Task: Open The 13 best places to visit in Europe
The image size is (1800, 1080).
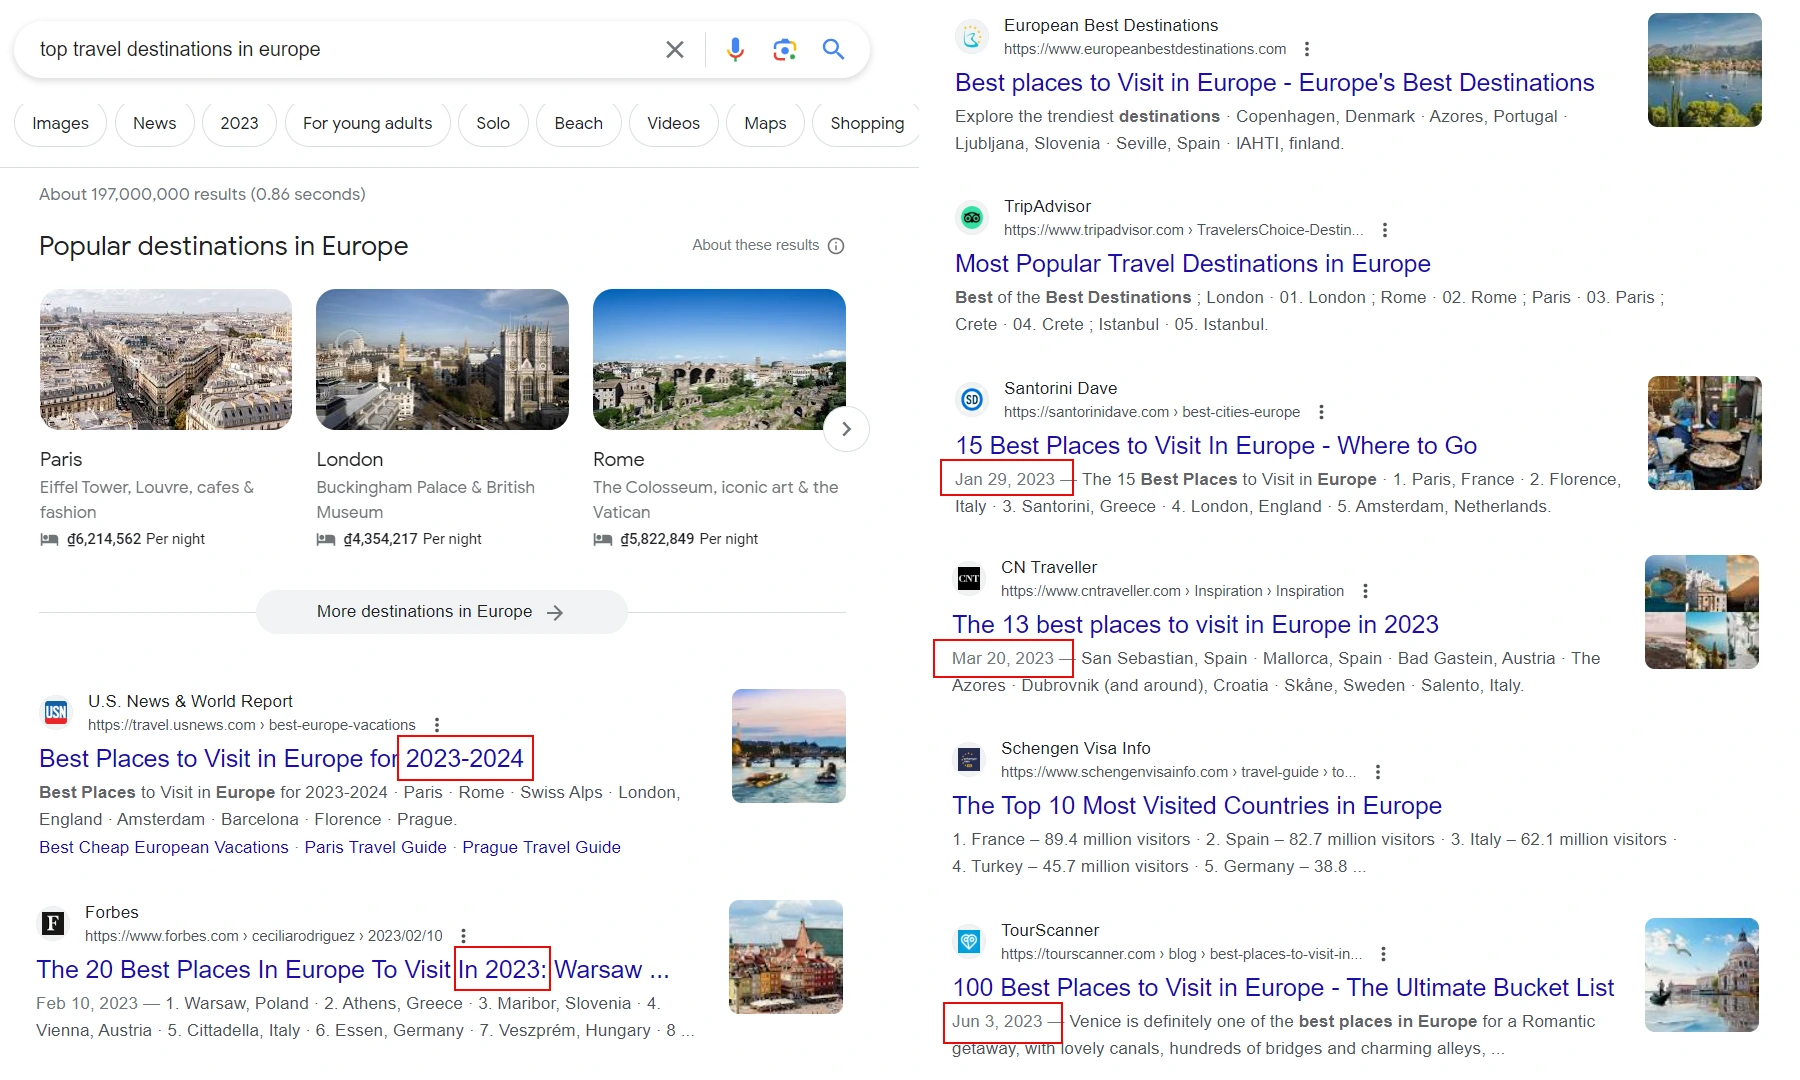Action: pyautogui.click(x=1195, y=624)
